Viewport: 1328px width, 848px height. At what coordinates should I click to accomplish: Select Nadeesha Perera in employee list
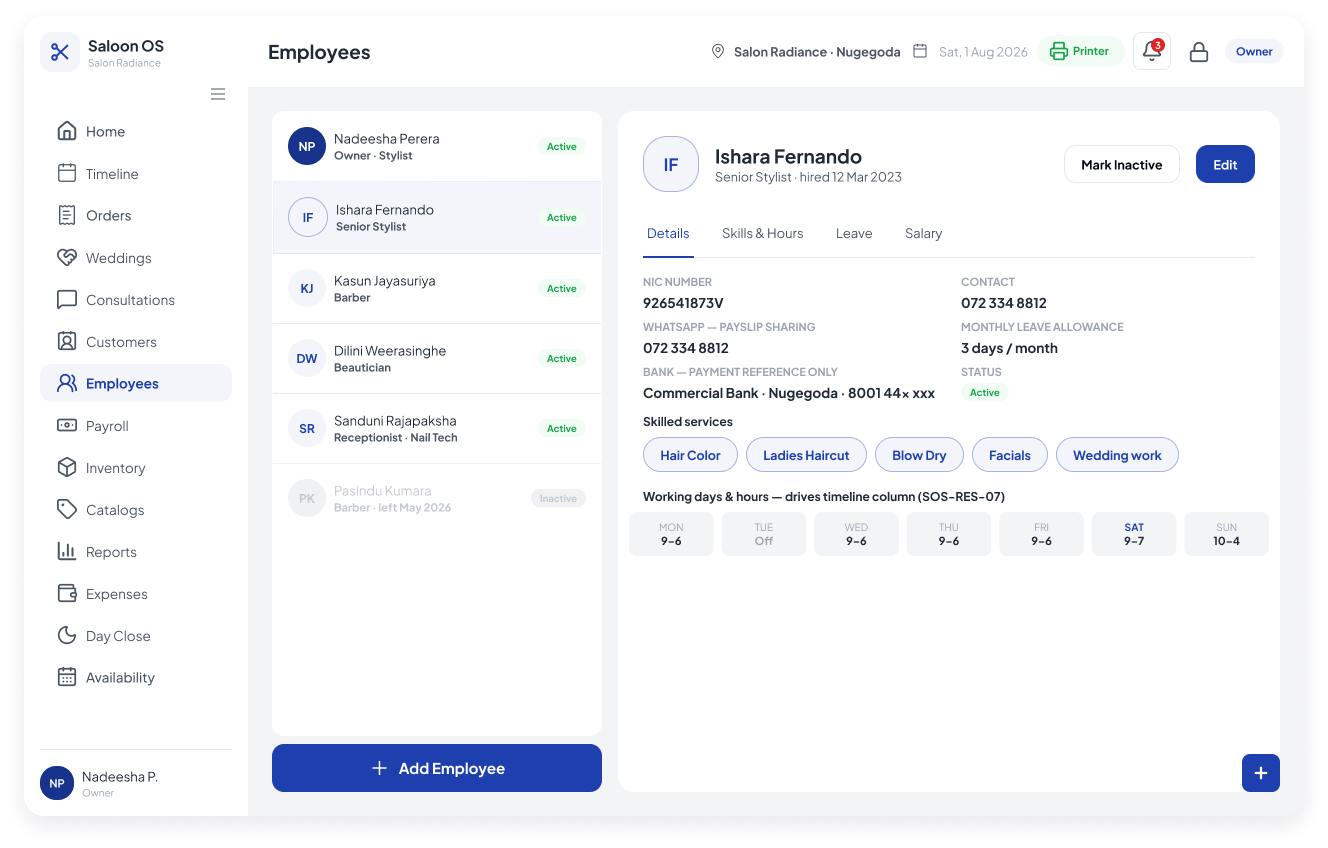(437, 146)
